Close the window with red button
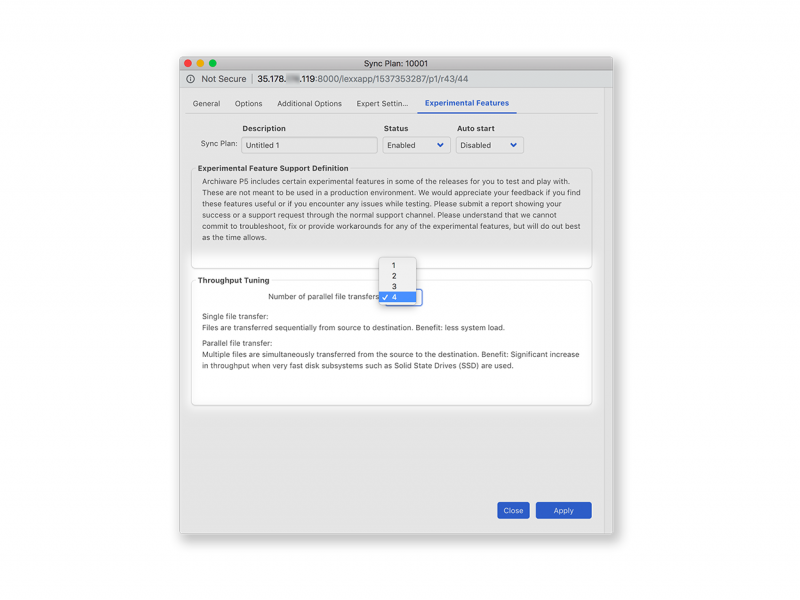 (188, 63)
